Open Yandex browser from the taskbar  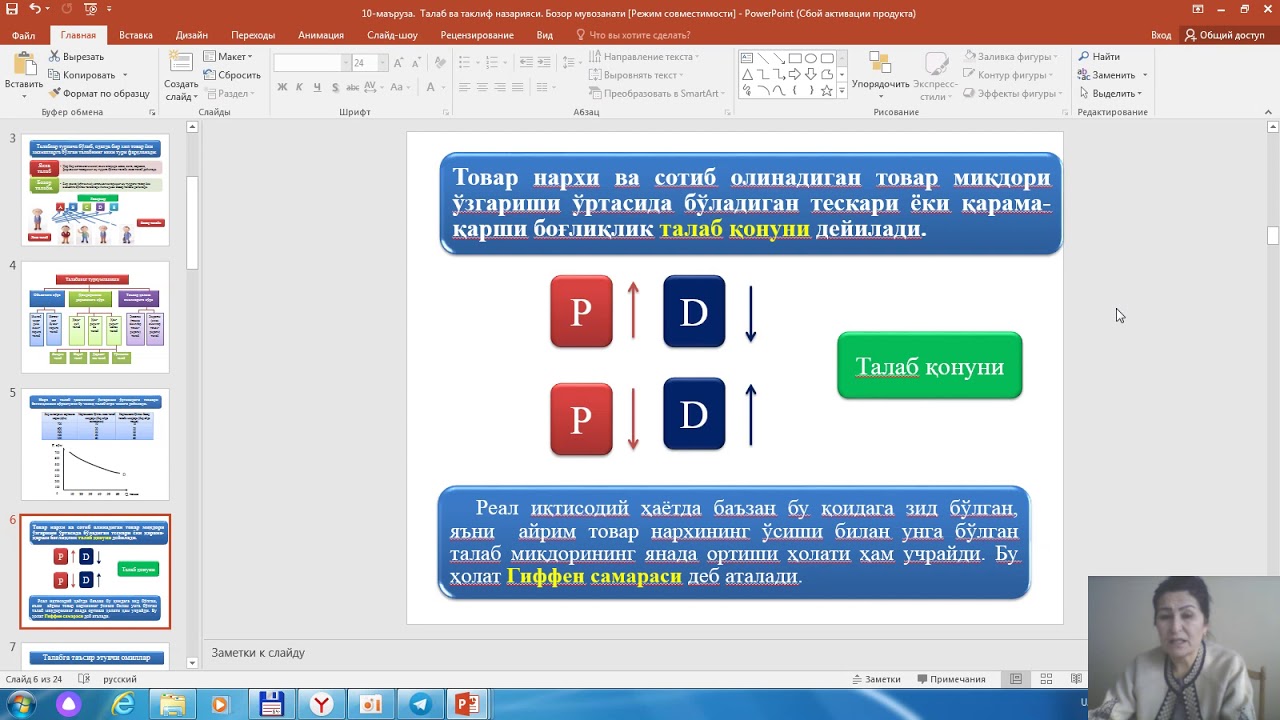tap(321, 705)
